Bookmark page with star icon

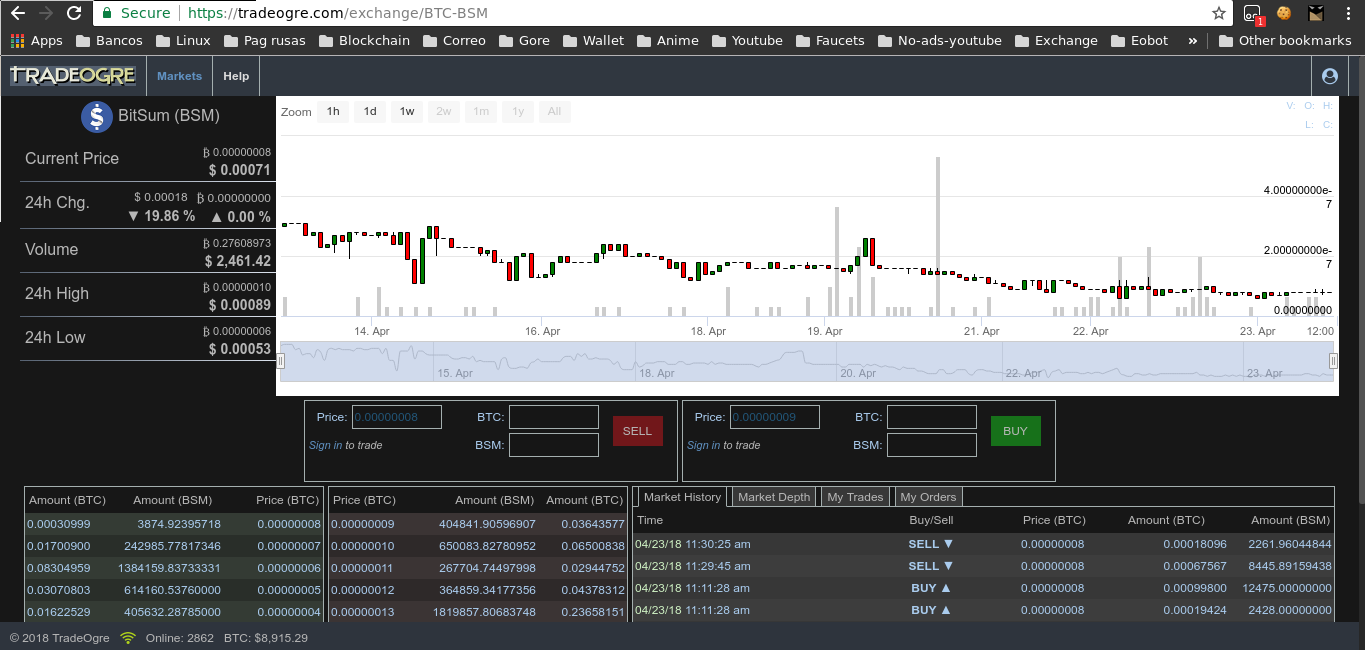[1218, 13]
